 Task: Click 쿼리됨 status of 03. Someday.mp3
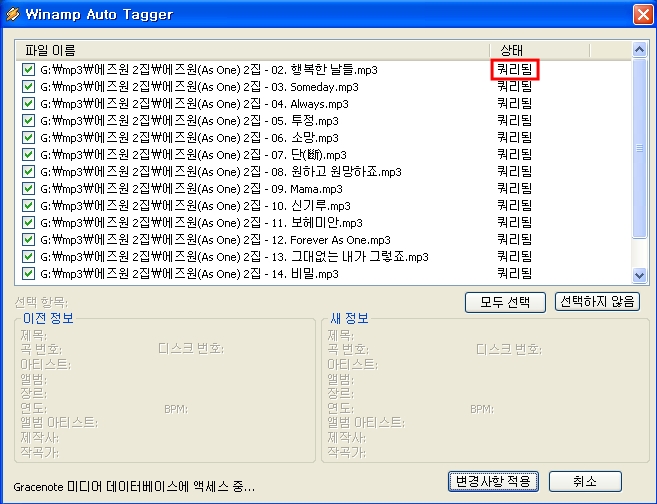tap(515, 86)
